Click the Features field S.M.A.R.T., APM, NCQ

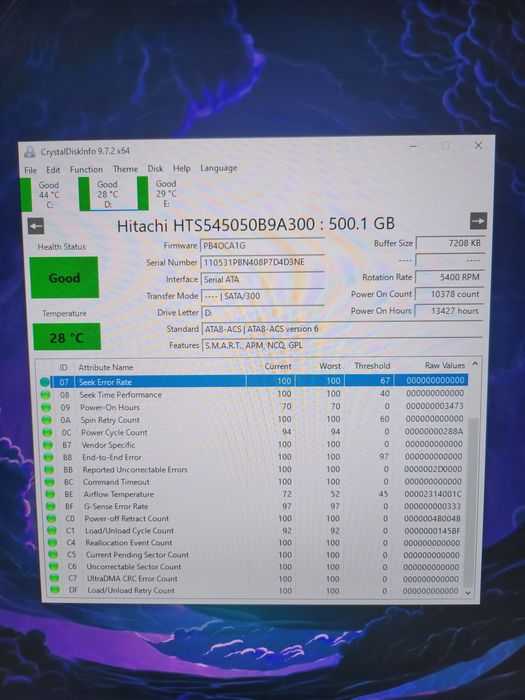click(343, 345)
